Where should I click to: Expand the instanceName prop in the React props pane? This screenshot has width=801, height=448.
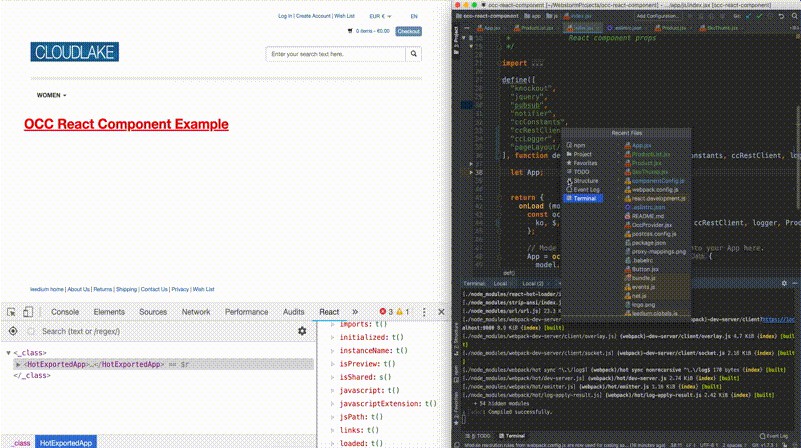[x=333, y=350]
